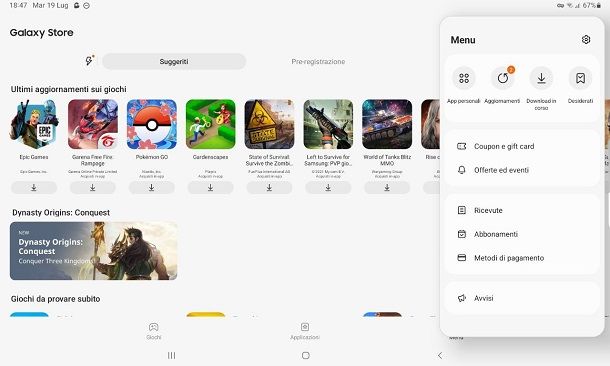Open Aggiornamenti with notification badge
Screen dimensions: 610x366
pyautogui.click(x=502, y=85)
